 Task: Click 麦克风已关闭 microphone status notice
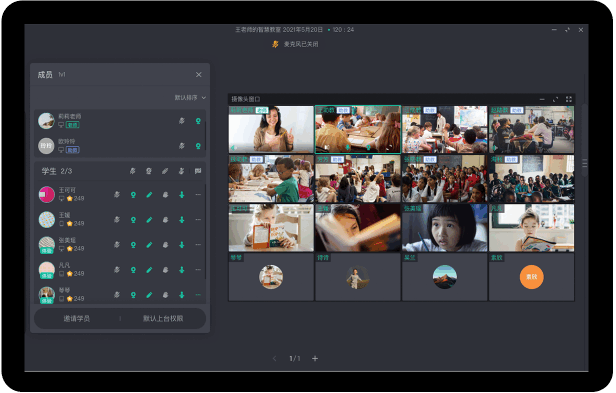295,44
